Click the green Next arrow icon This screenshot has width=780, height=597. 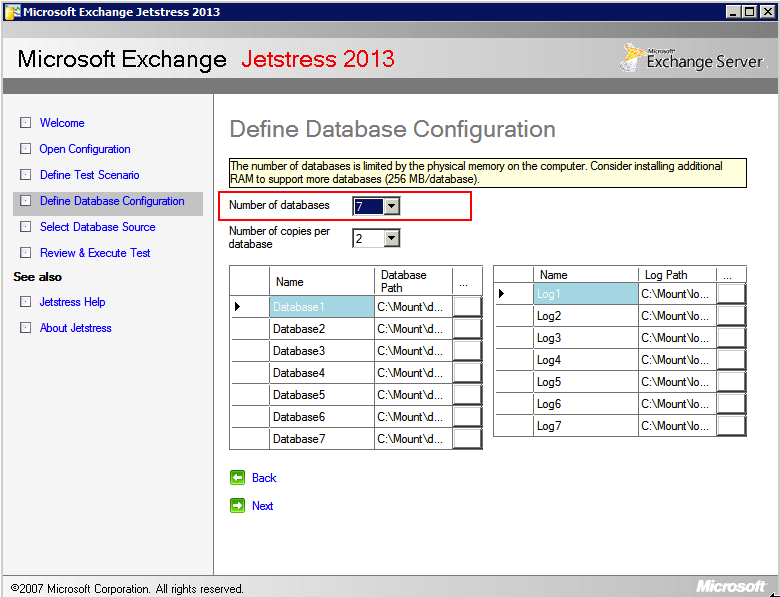[237, 506]
